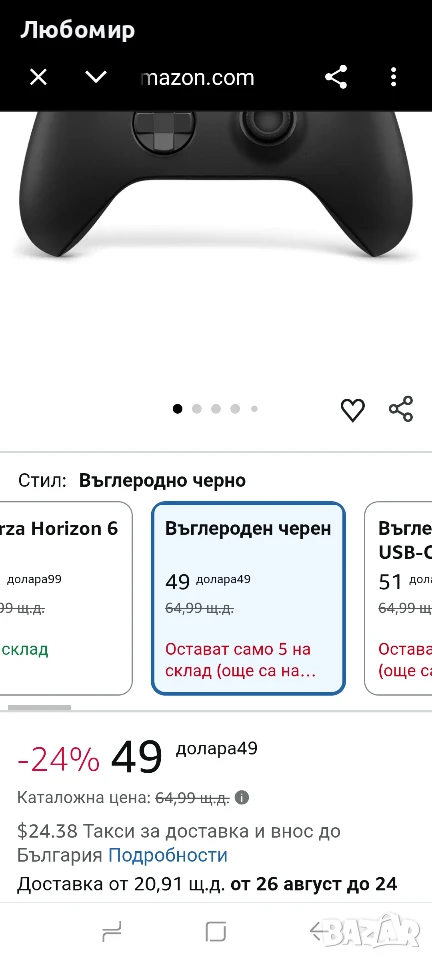The width and height of the screenshot is (432, 960).
Task: Click the horizontal style scrollbar thumb
Action: click(39, 707)
